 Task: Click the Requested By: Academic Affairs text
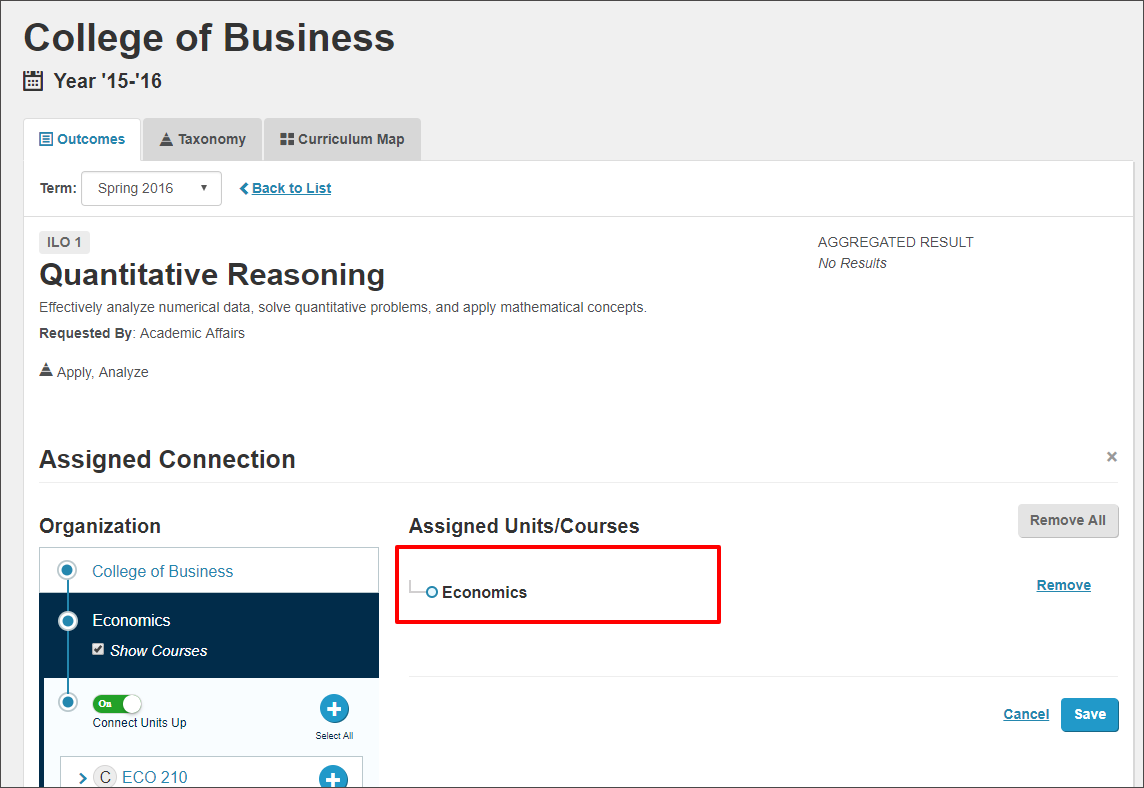click(142, 333)
